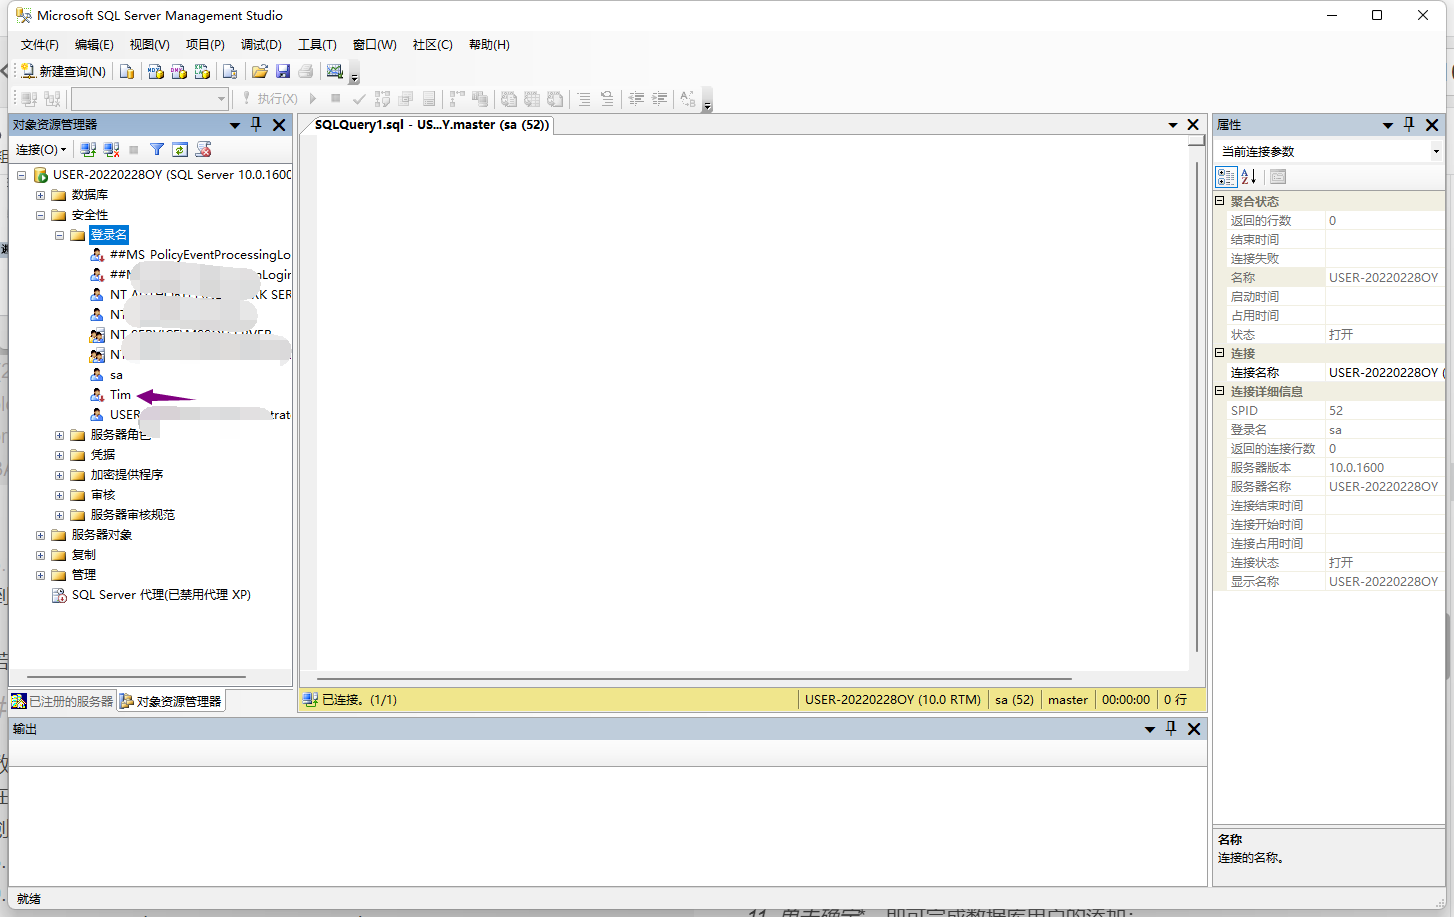1454x917 pixels.
Task: Switch to the 对象资源管理器 bottom tab
Action: (x=170, y=701)
